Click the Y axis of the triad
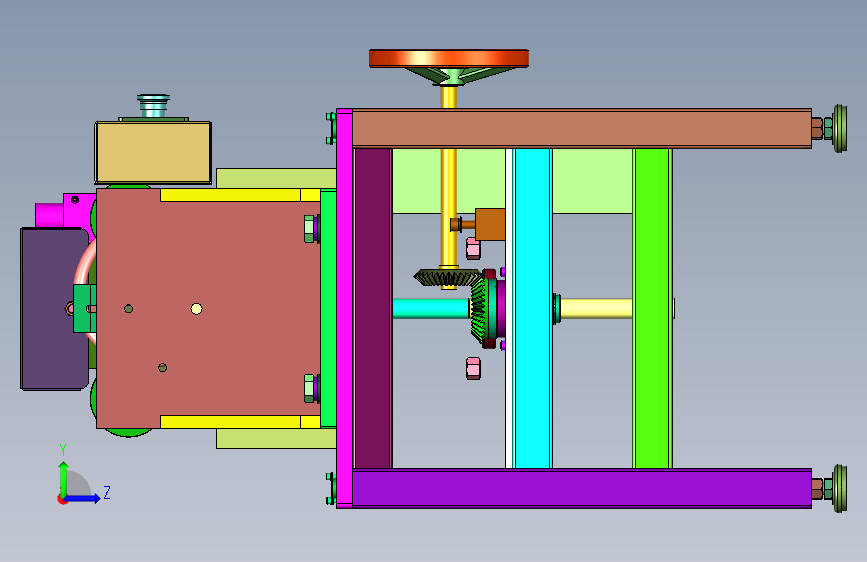867x562 pixels. [64, 477]
